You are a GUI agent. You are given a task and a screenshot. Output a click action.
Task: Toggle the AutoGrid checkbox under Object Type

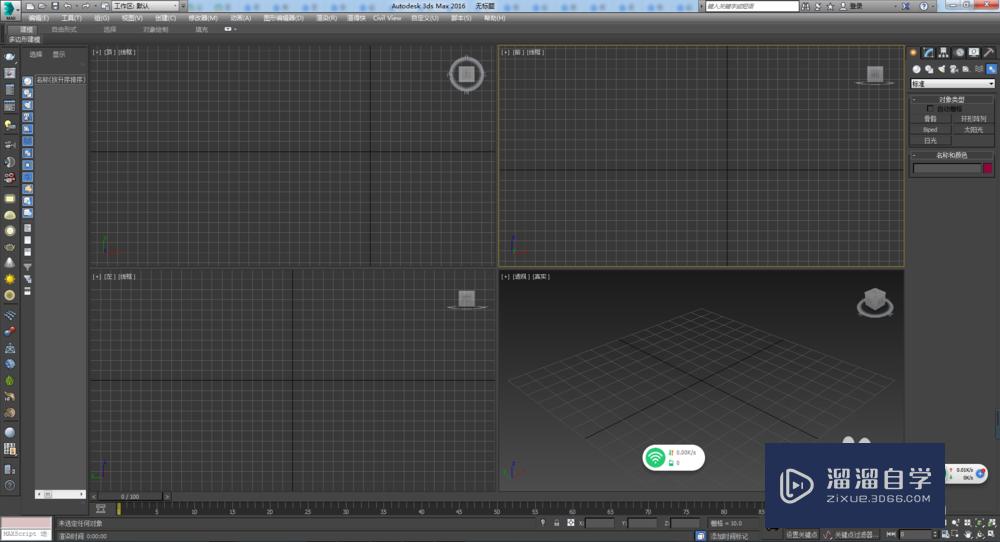tap(931, 108)
